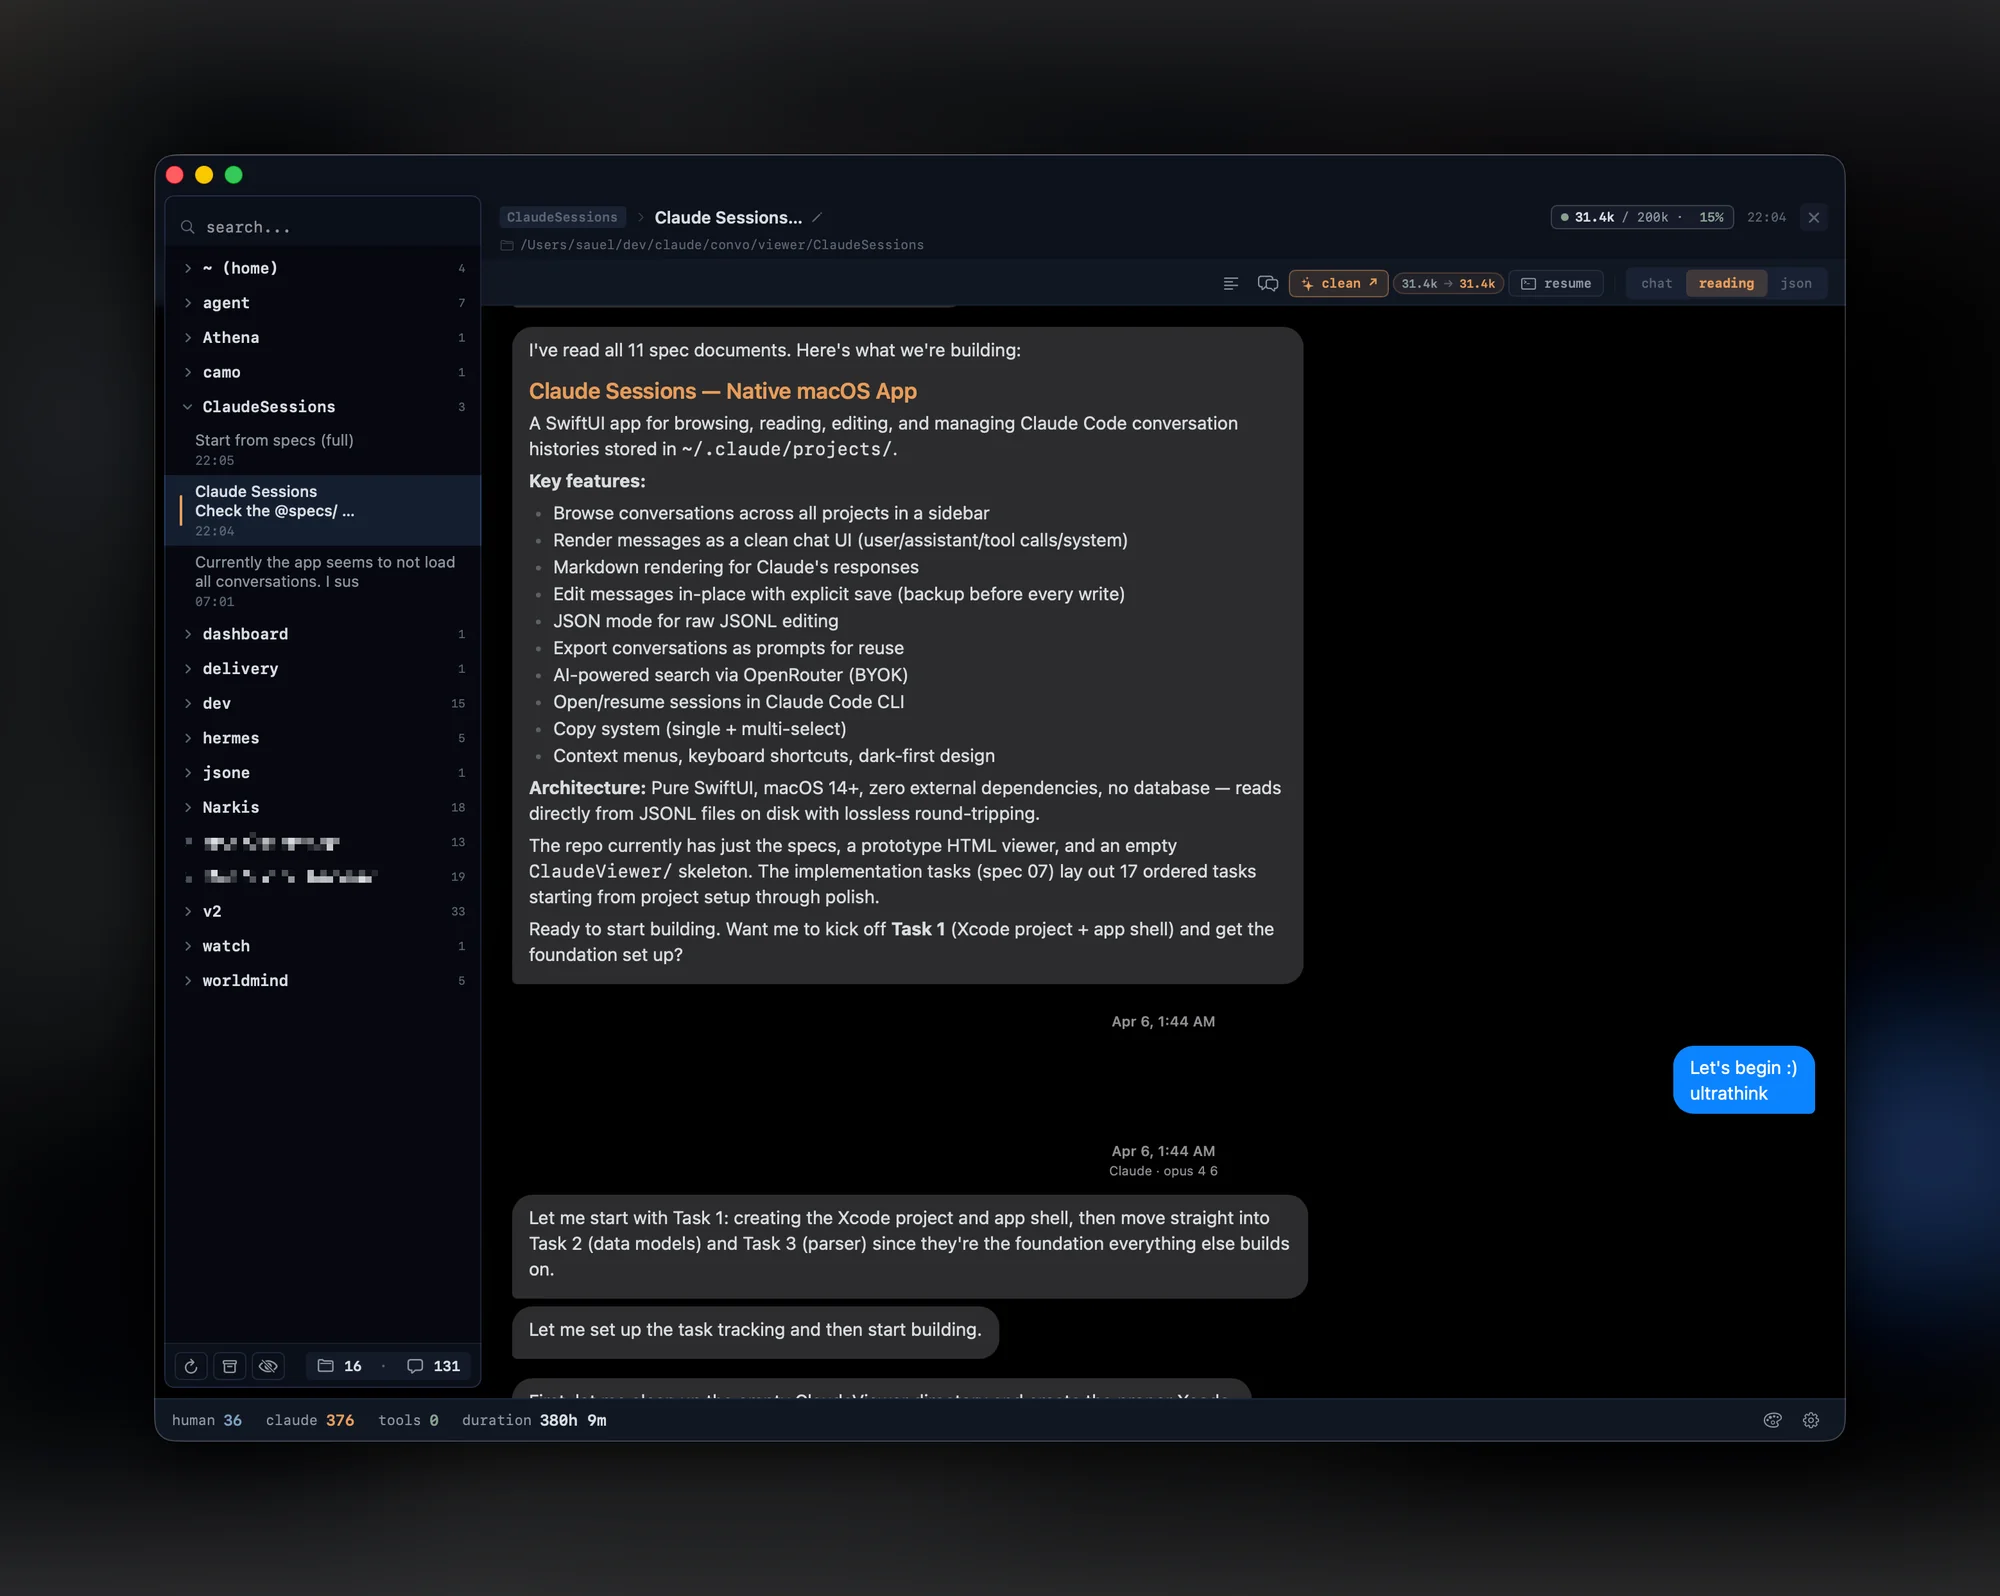
Task: Click the 'Claude · opus 4 6' model label
Action: coord(1163,1172)
